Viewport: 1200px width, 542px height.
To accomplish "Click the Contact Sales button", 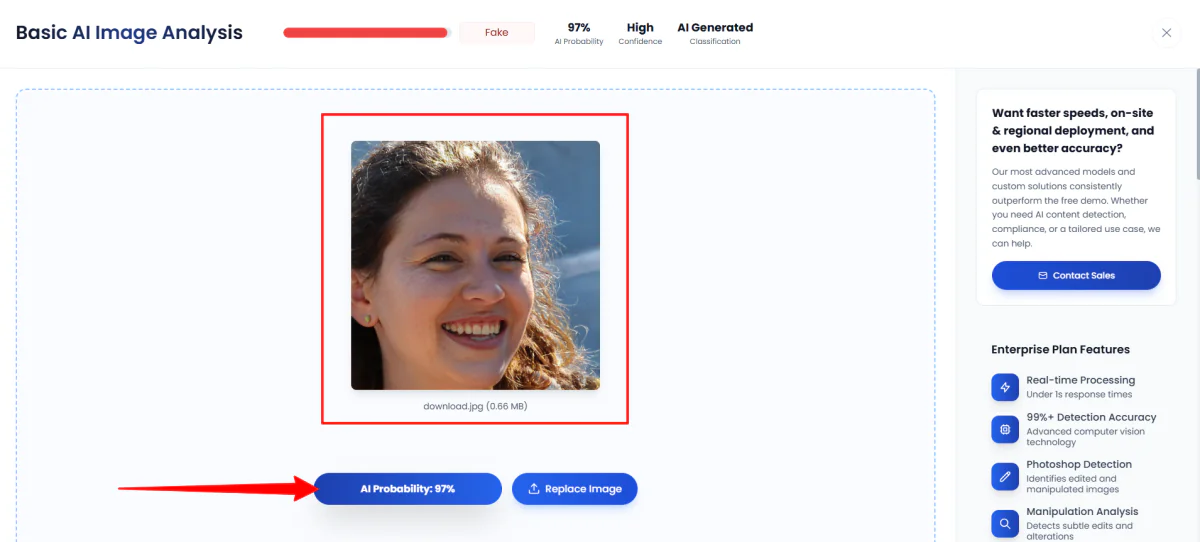I will tap(1076, 275).
